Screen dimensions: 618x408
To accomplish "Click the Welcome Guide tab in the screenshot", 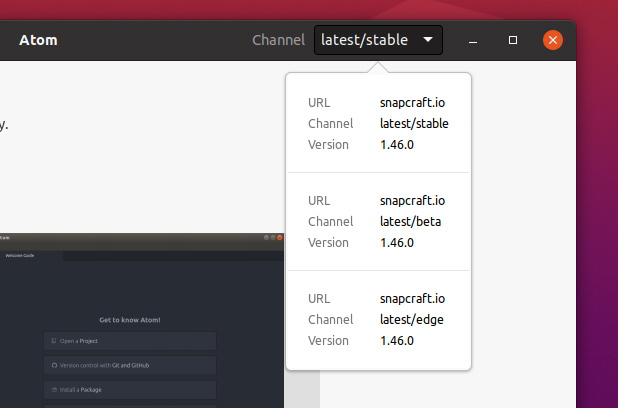I will coord(20,255).
